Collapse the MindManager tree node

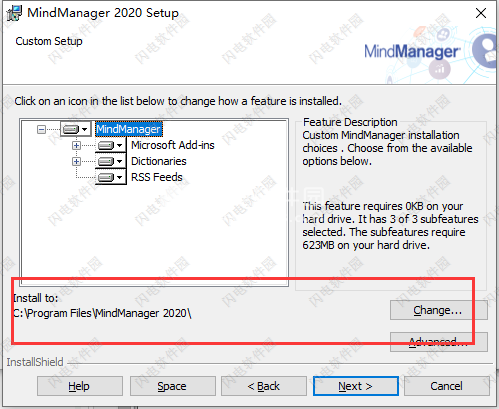point(41,129)
